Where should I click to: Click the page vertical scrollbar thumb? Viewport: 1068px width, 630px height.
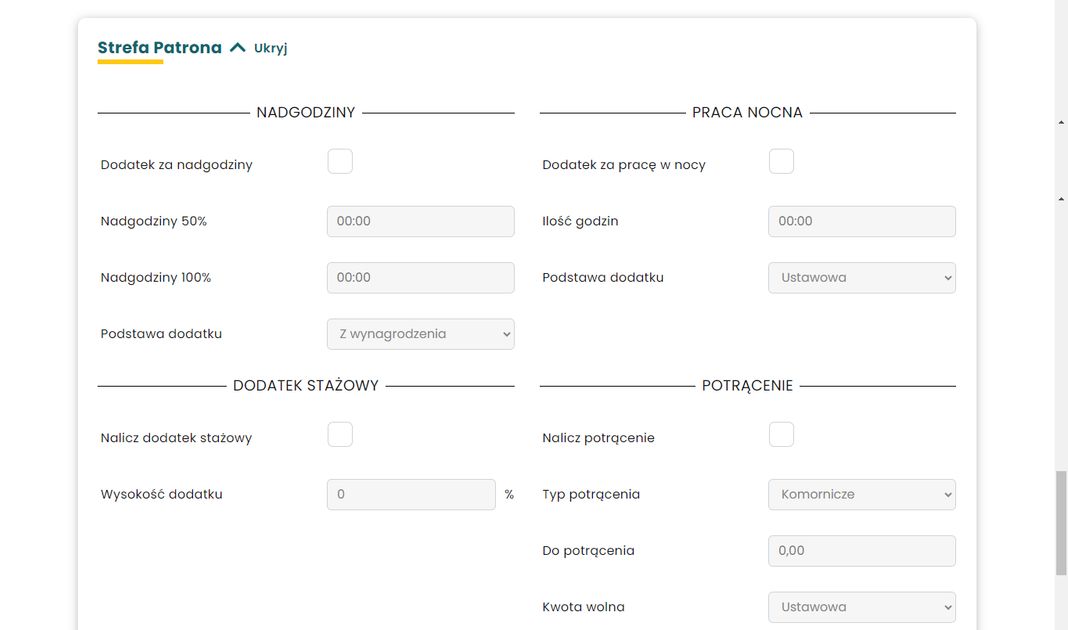coord(1061,522)
